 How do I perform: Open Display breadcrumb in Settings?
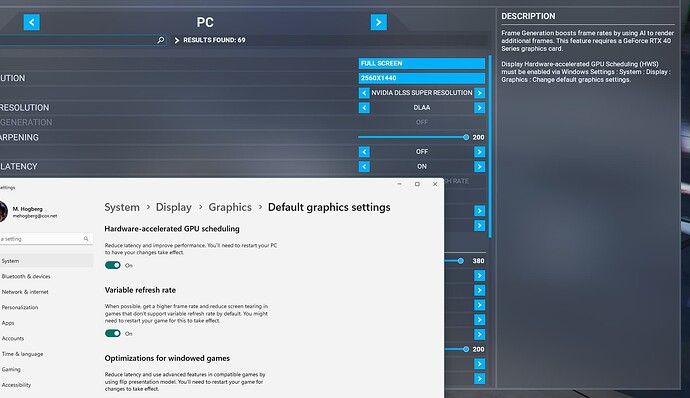(x=174, y=207)
